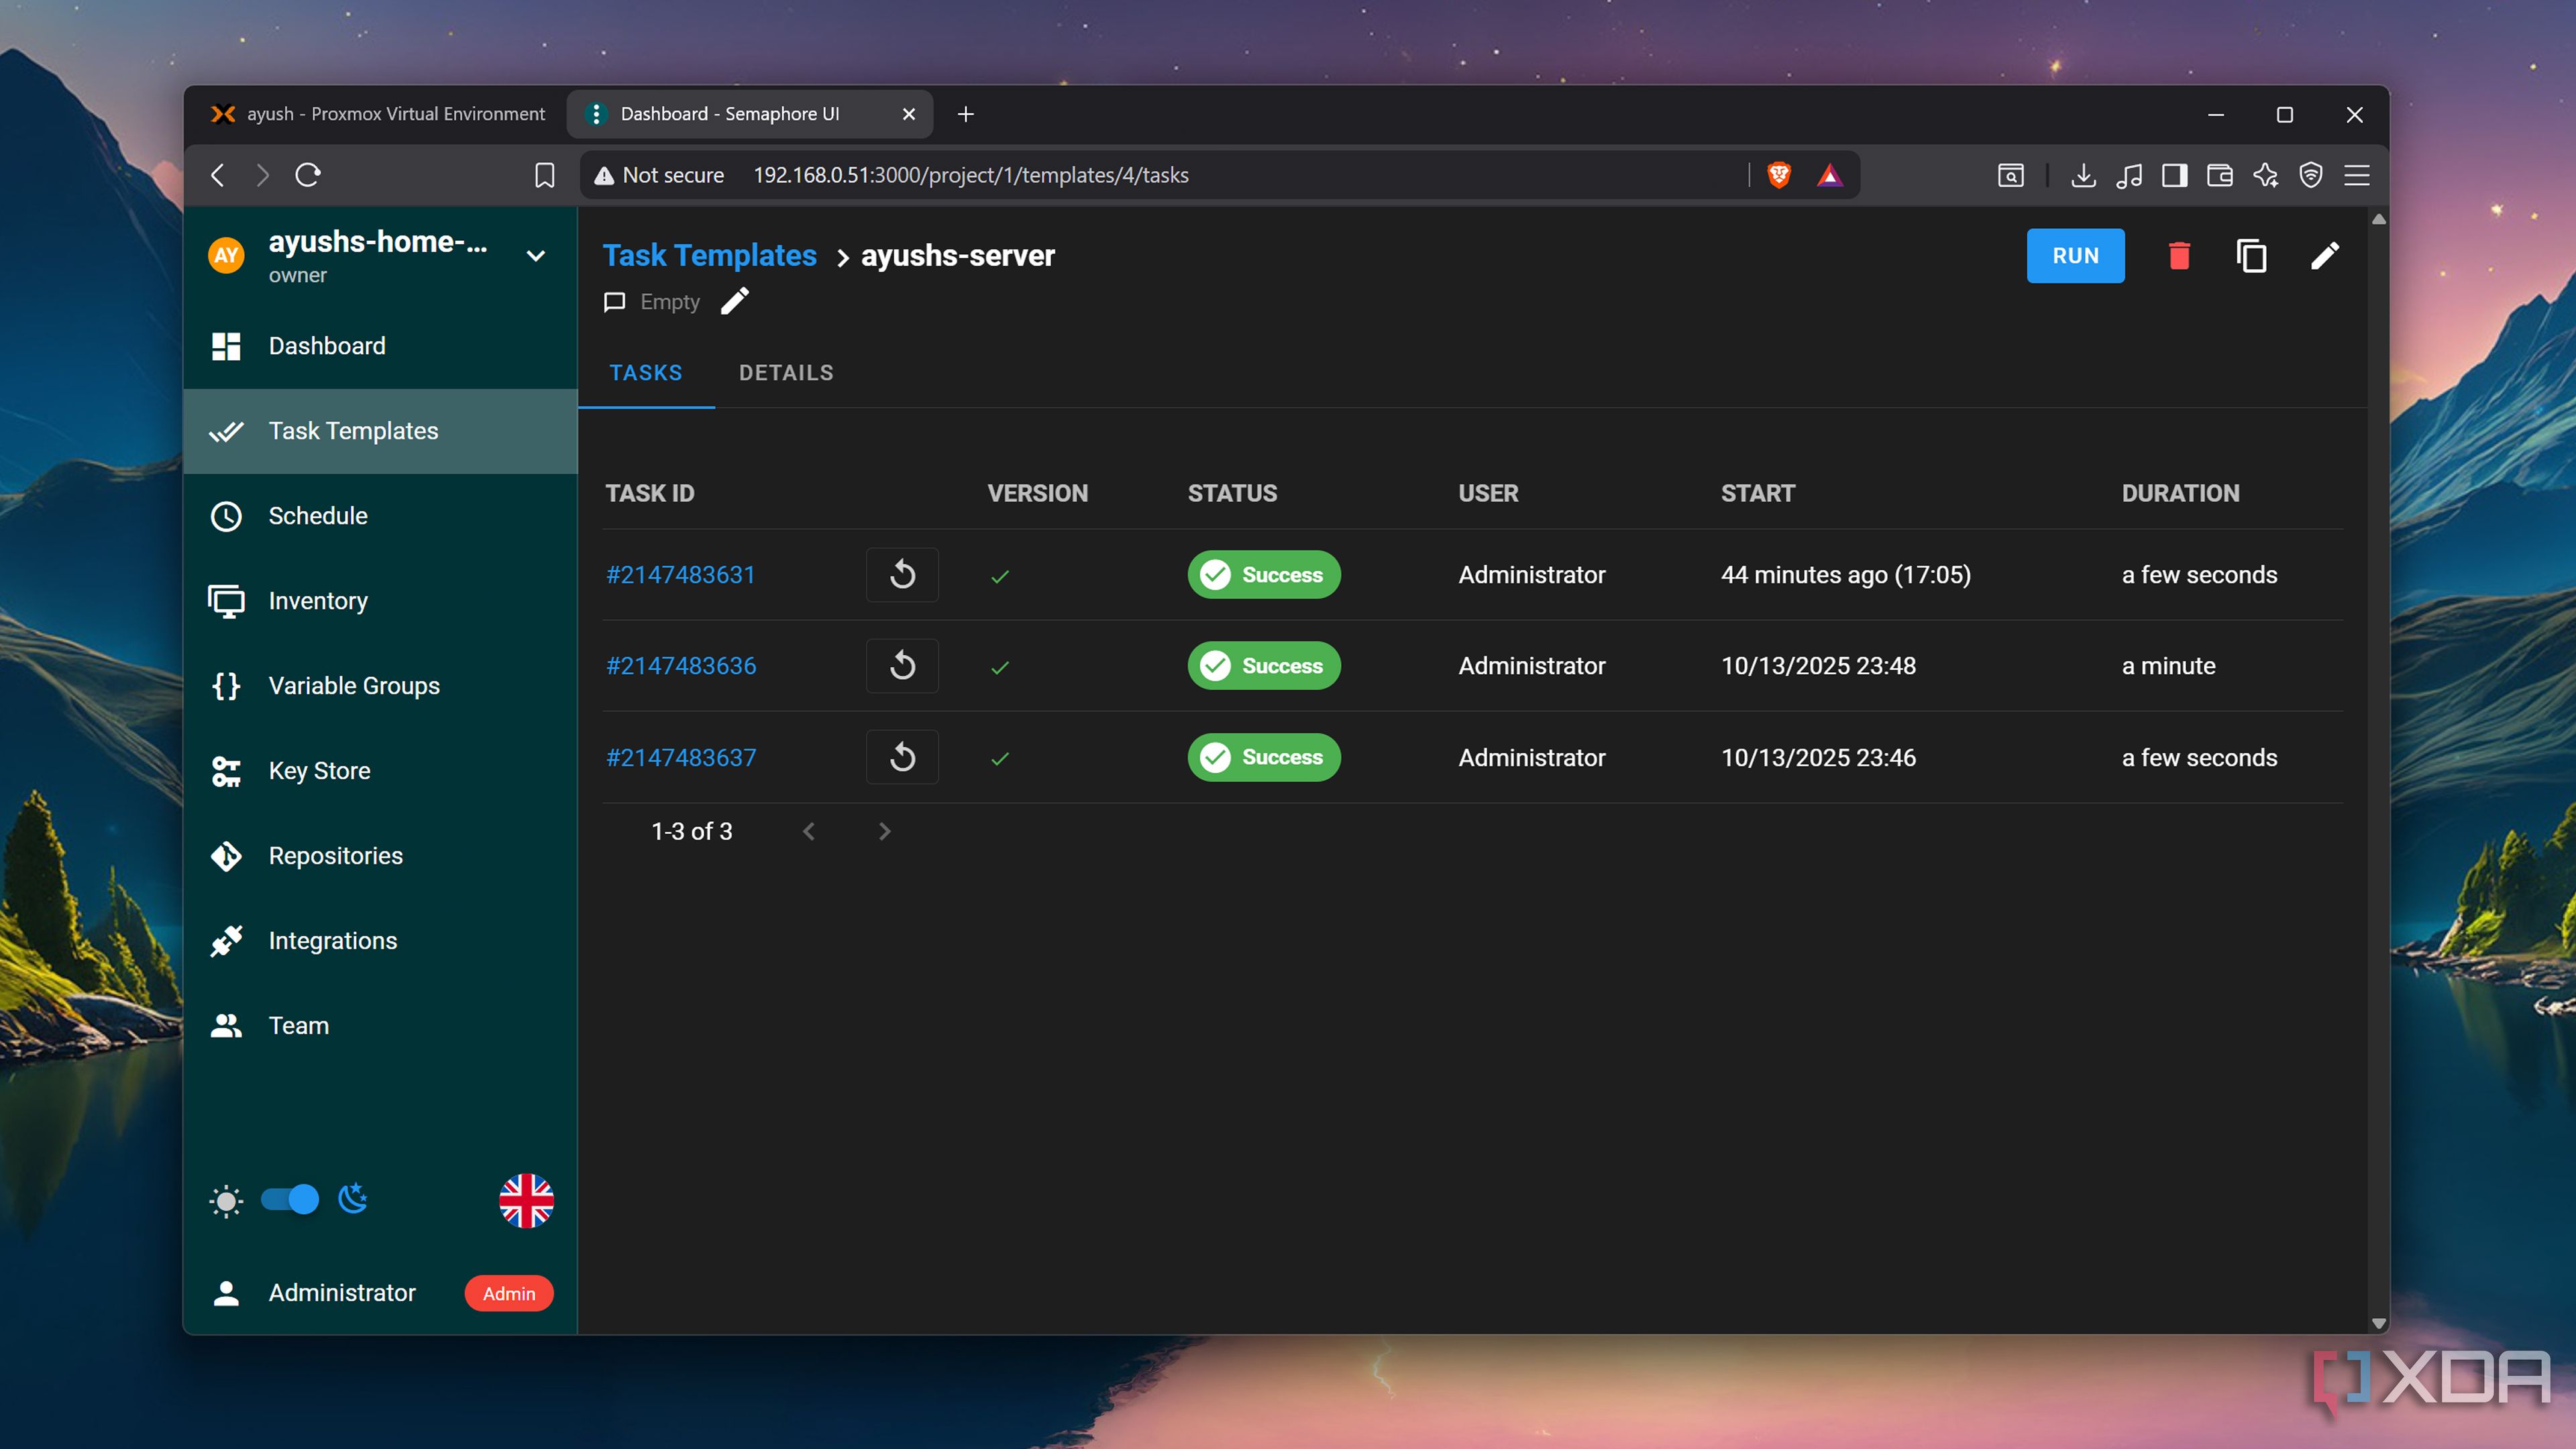The height and width of the screenshot is (1449, 2576).
Task: Select the sun light-theme icon
Action: [x=226, y=1200]
